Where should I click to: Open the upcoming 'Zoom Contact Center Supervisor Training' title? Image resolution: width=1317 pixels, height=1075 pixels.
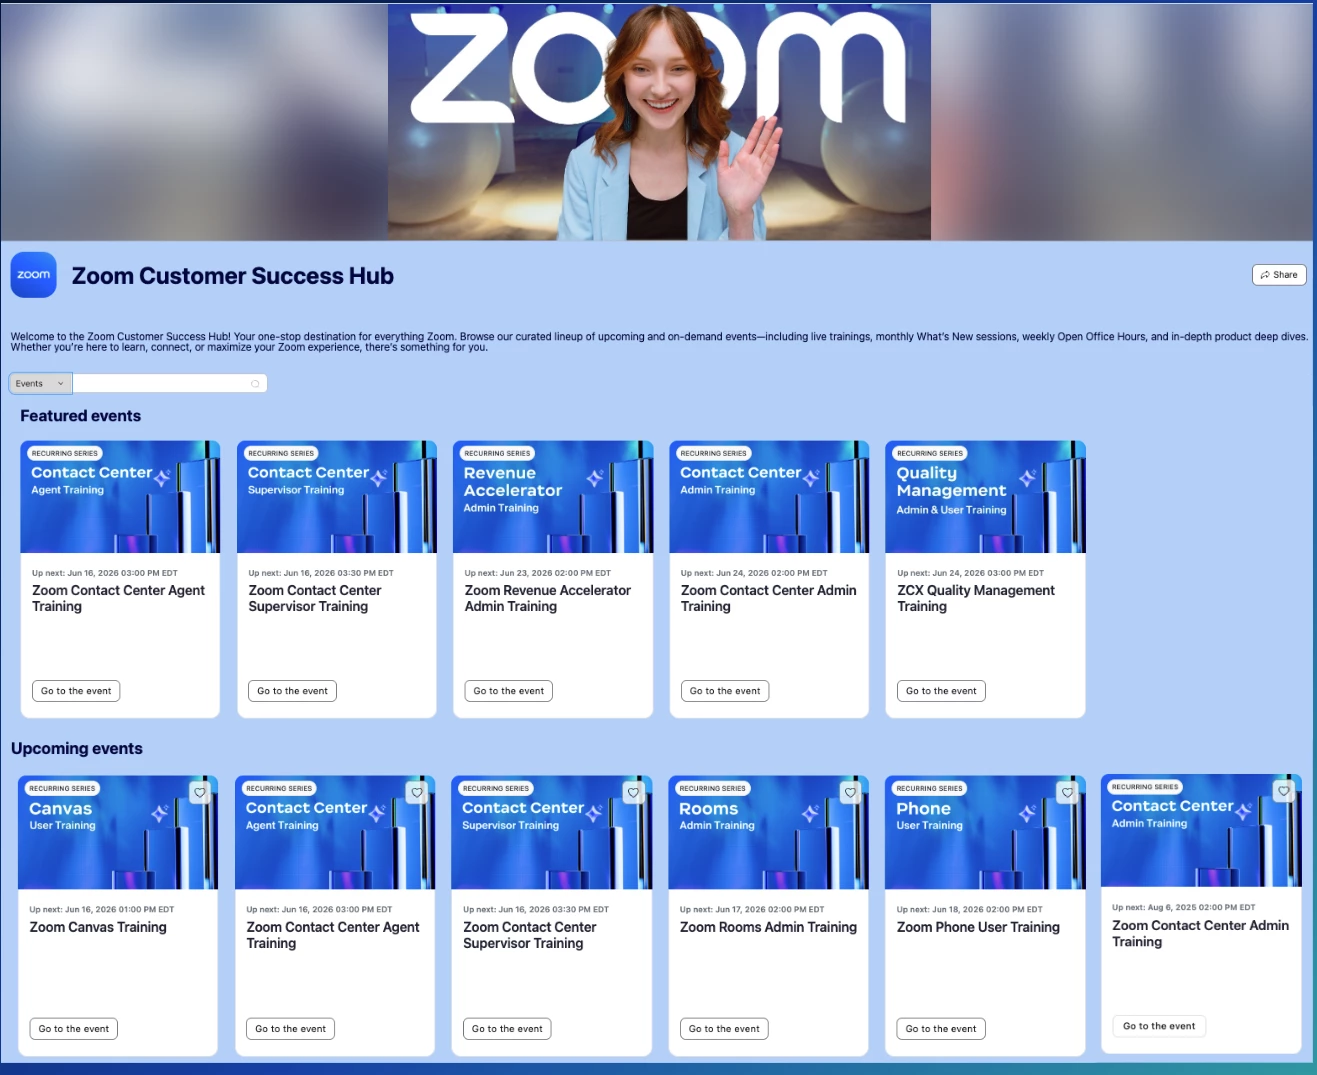(530, 935)
